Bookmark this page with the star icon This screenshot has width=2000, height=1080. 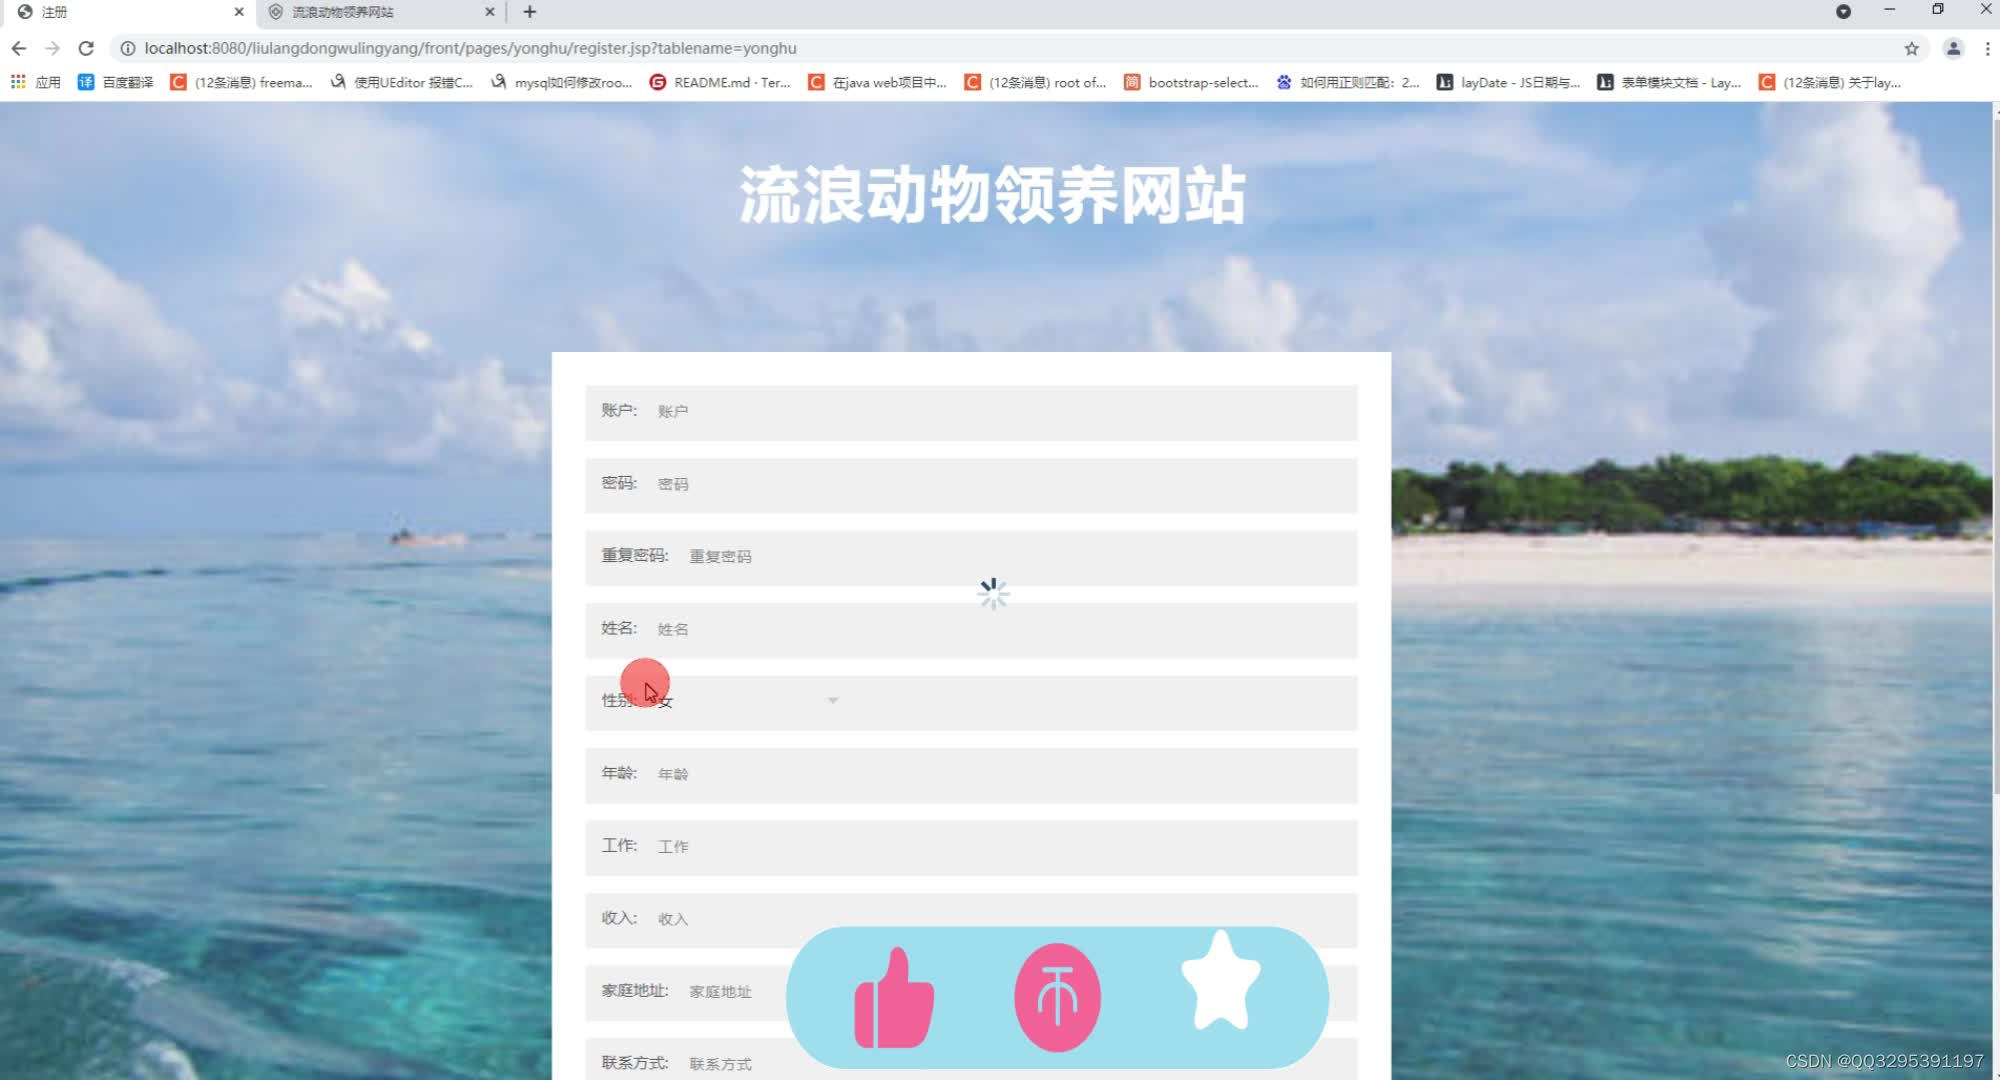pyautogui.click(x=1911, y=48)
